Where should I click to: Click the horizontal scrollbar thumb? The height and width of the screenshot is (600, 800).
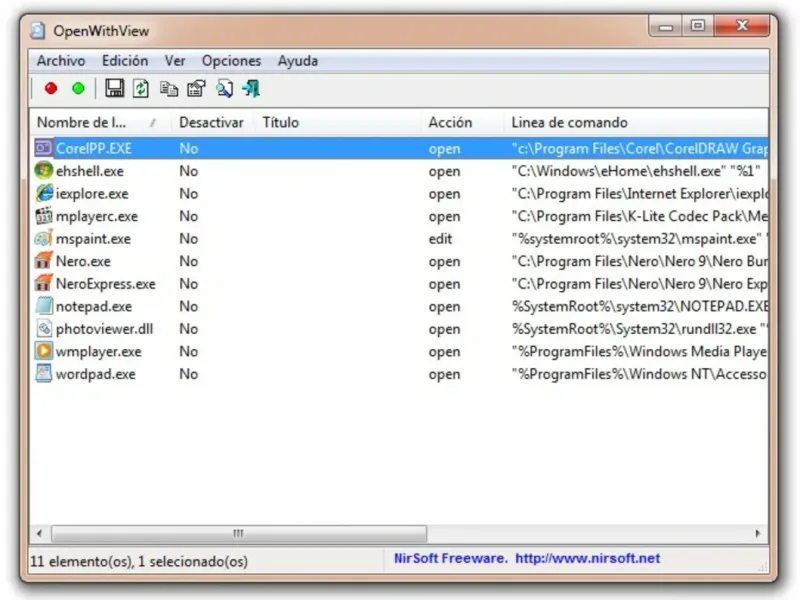[239, 534]
